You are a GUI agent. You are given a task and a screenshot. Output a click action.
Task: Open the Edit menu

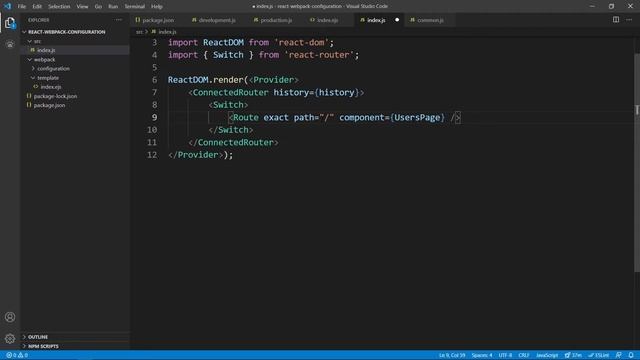point(37,7)
